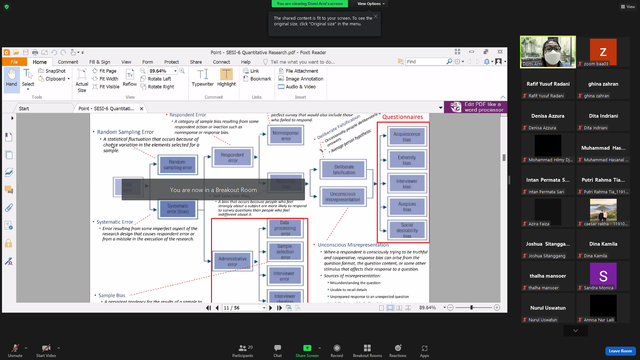The height and width of the screenshot is (360, 640).
Task: Open Zoom Apps
Action: pyautogui.click(x=424, y=350)
